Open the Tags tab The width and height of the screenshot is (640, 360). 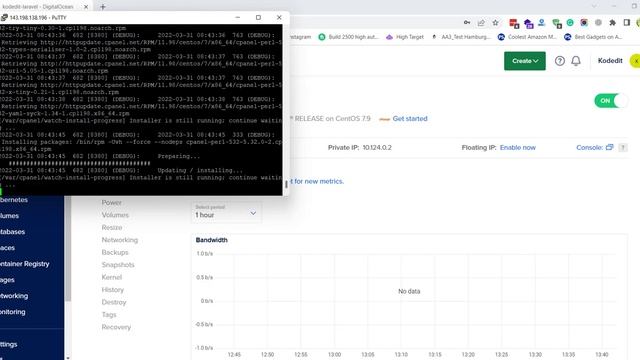coord(109,315)
